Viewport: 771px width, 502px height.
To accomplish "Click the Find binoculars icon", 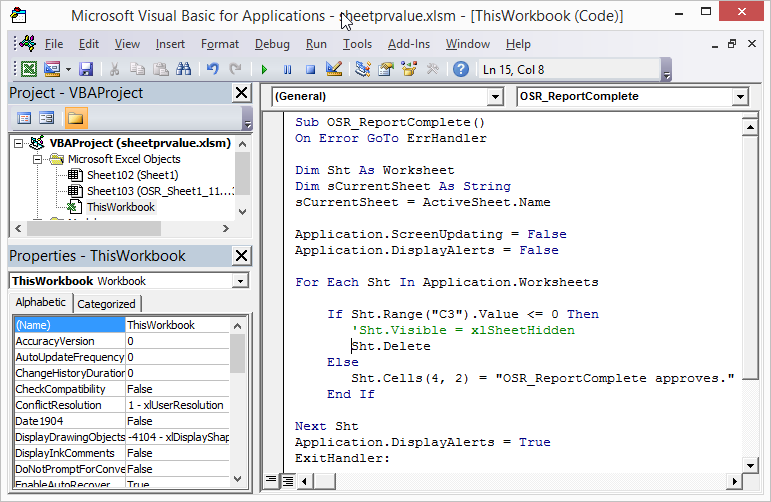I will [183, 69].
